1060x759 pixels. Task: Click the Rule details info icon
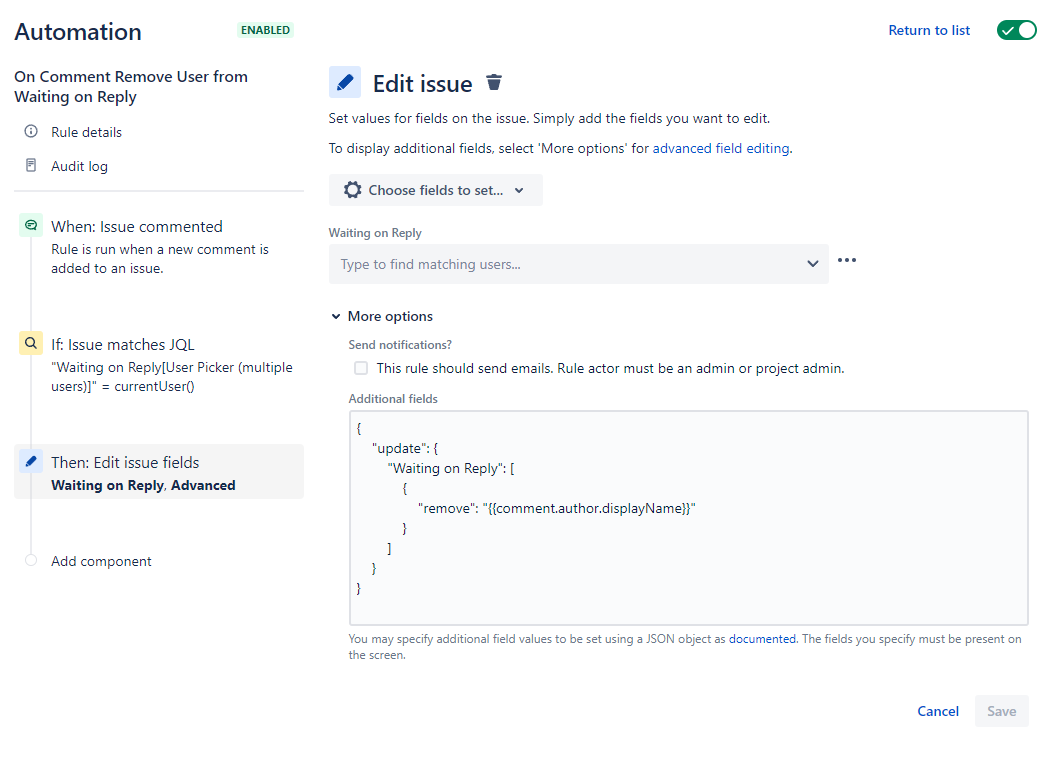coord(31,131)
